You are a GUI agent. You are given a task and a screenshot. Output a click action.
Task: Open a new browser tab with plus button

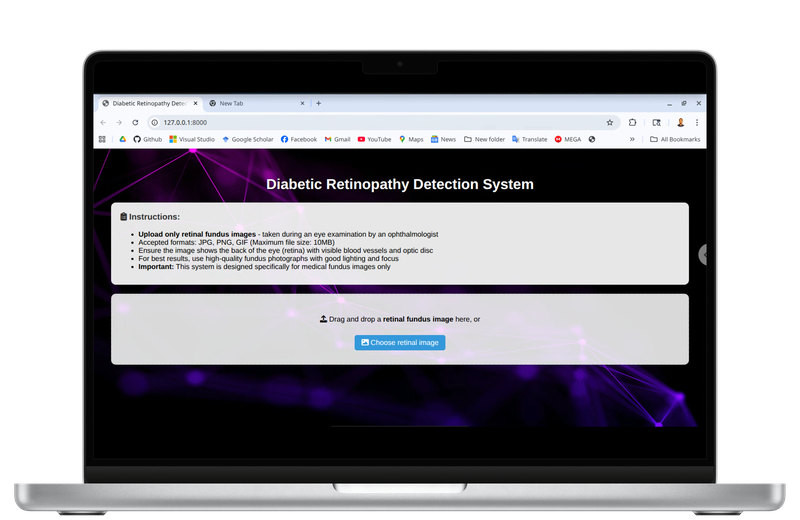pos(318,103)
